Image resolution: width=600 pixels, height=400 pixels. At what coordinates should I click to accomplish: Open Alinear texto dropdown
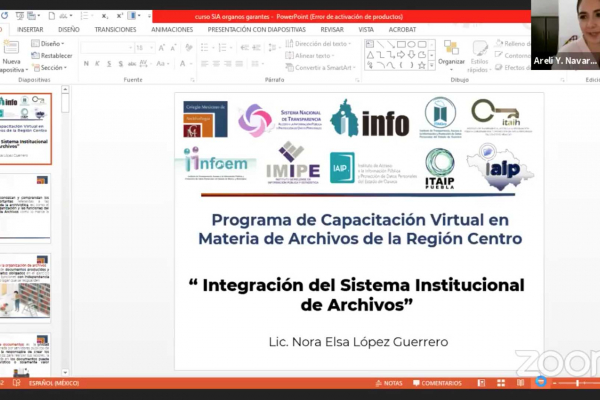click(310, 56)
